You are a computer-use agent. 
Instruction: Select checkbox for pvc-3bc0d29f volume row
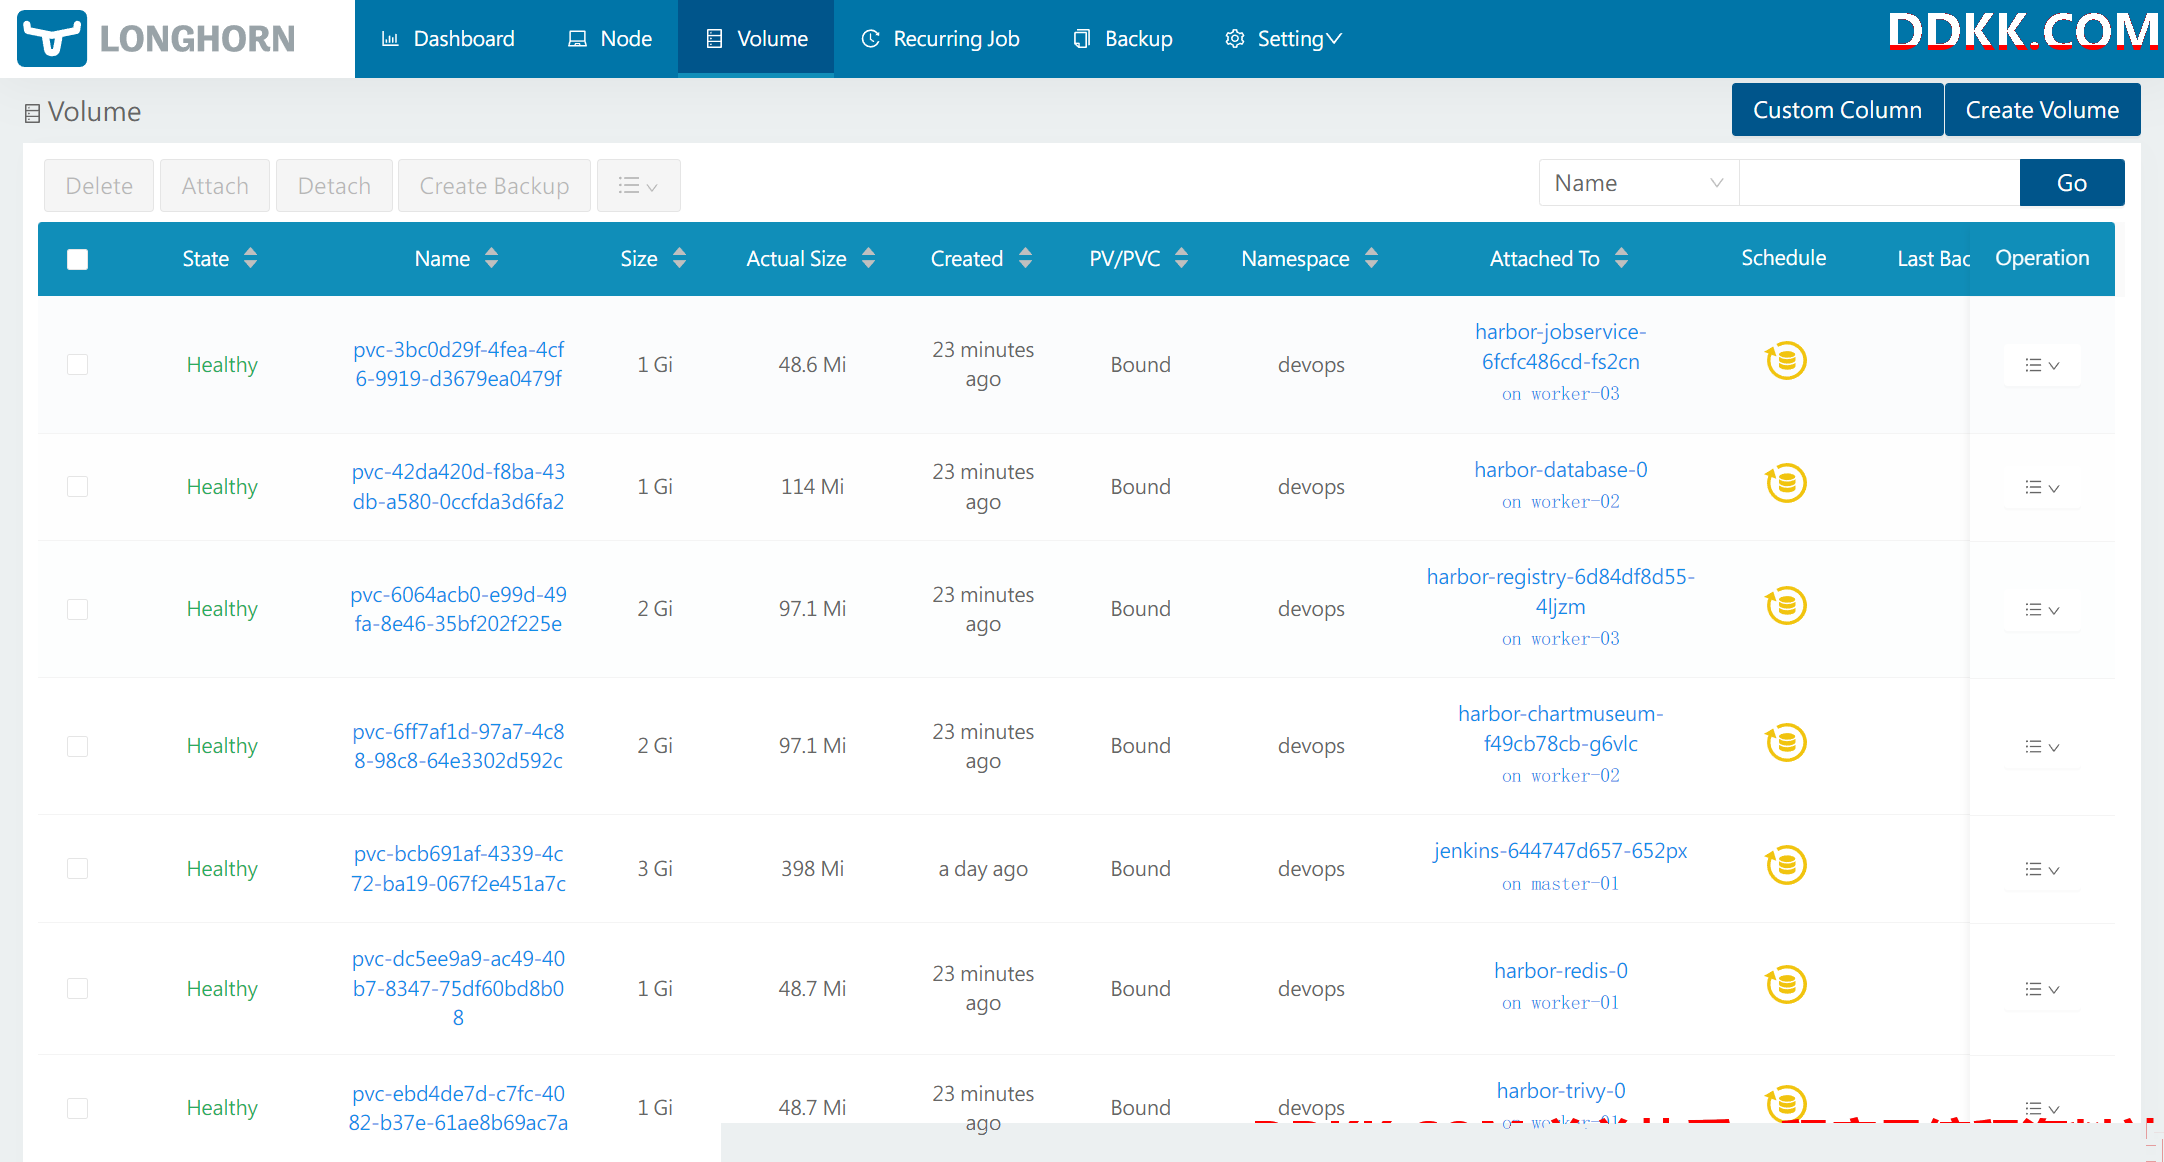pos(77,364)
